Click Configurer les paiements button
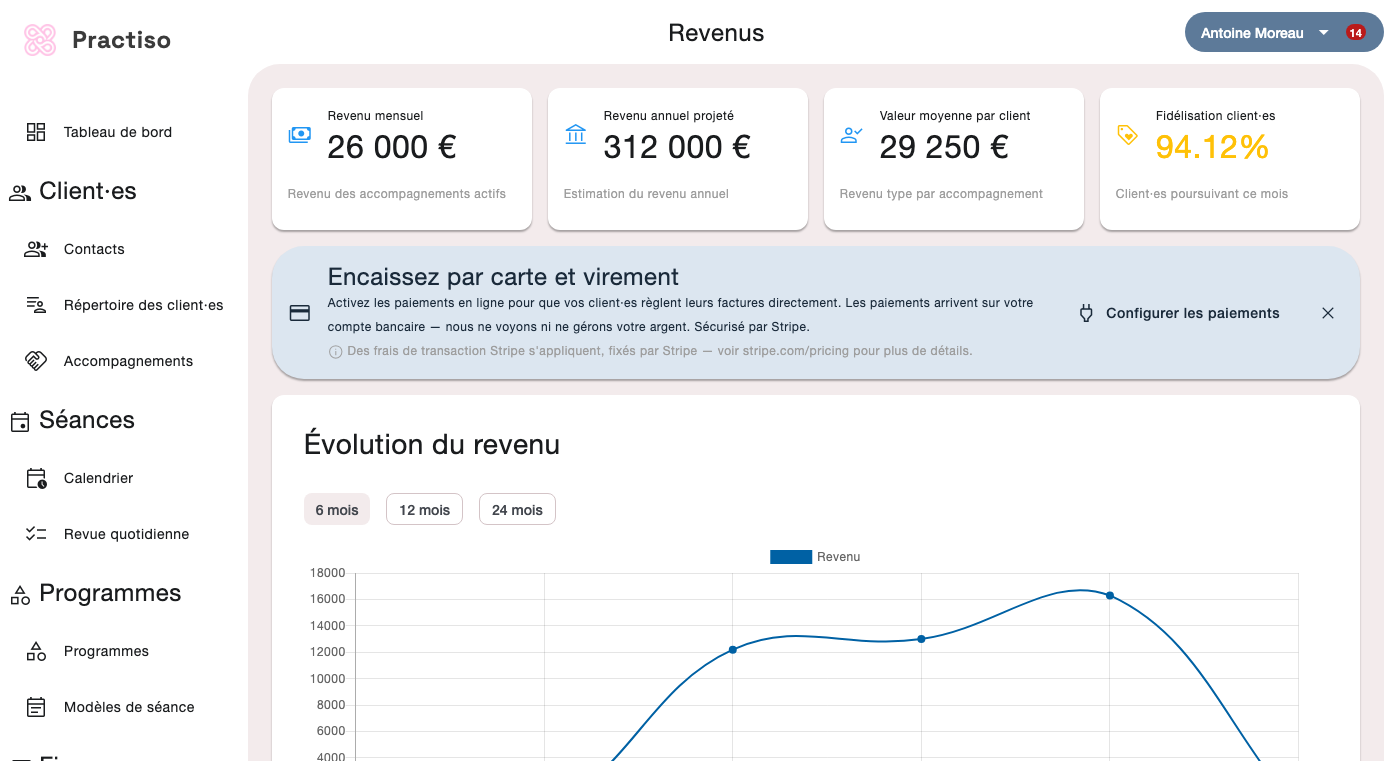 [1180, 313]
